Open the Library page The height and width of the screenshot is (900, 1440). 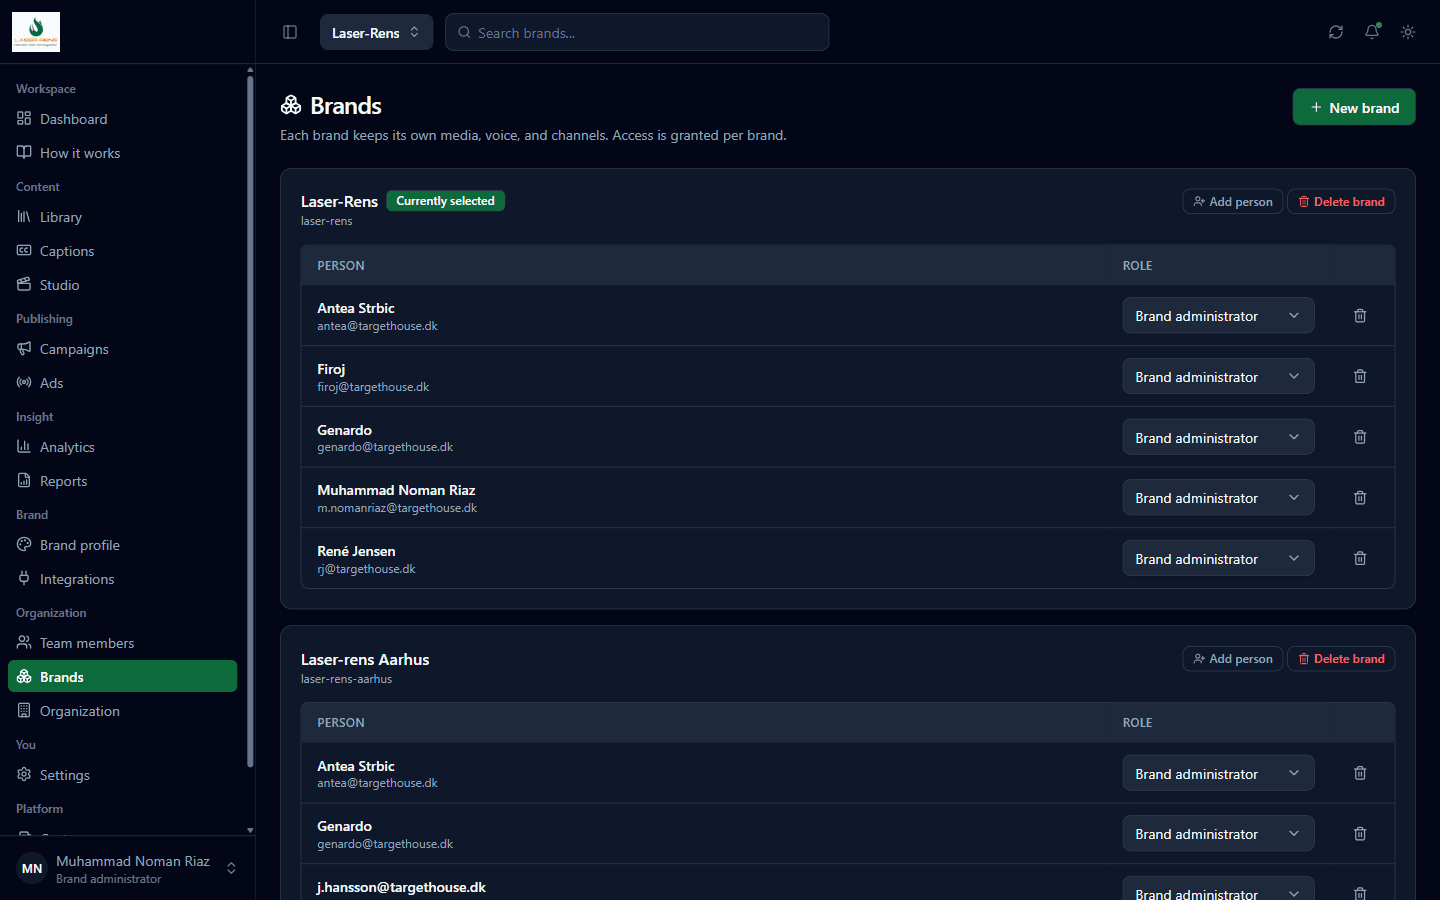point(122,217)
